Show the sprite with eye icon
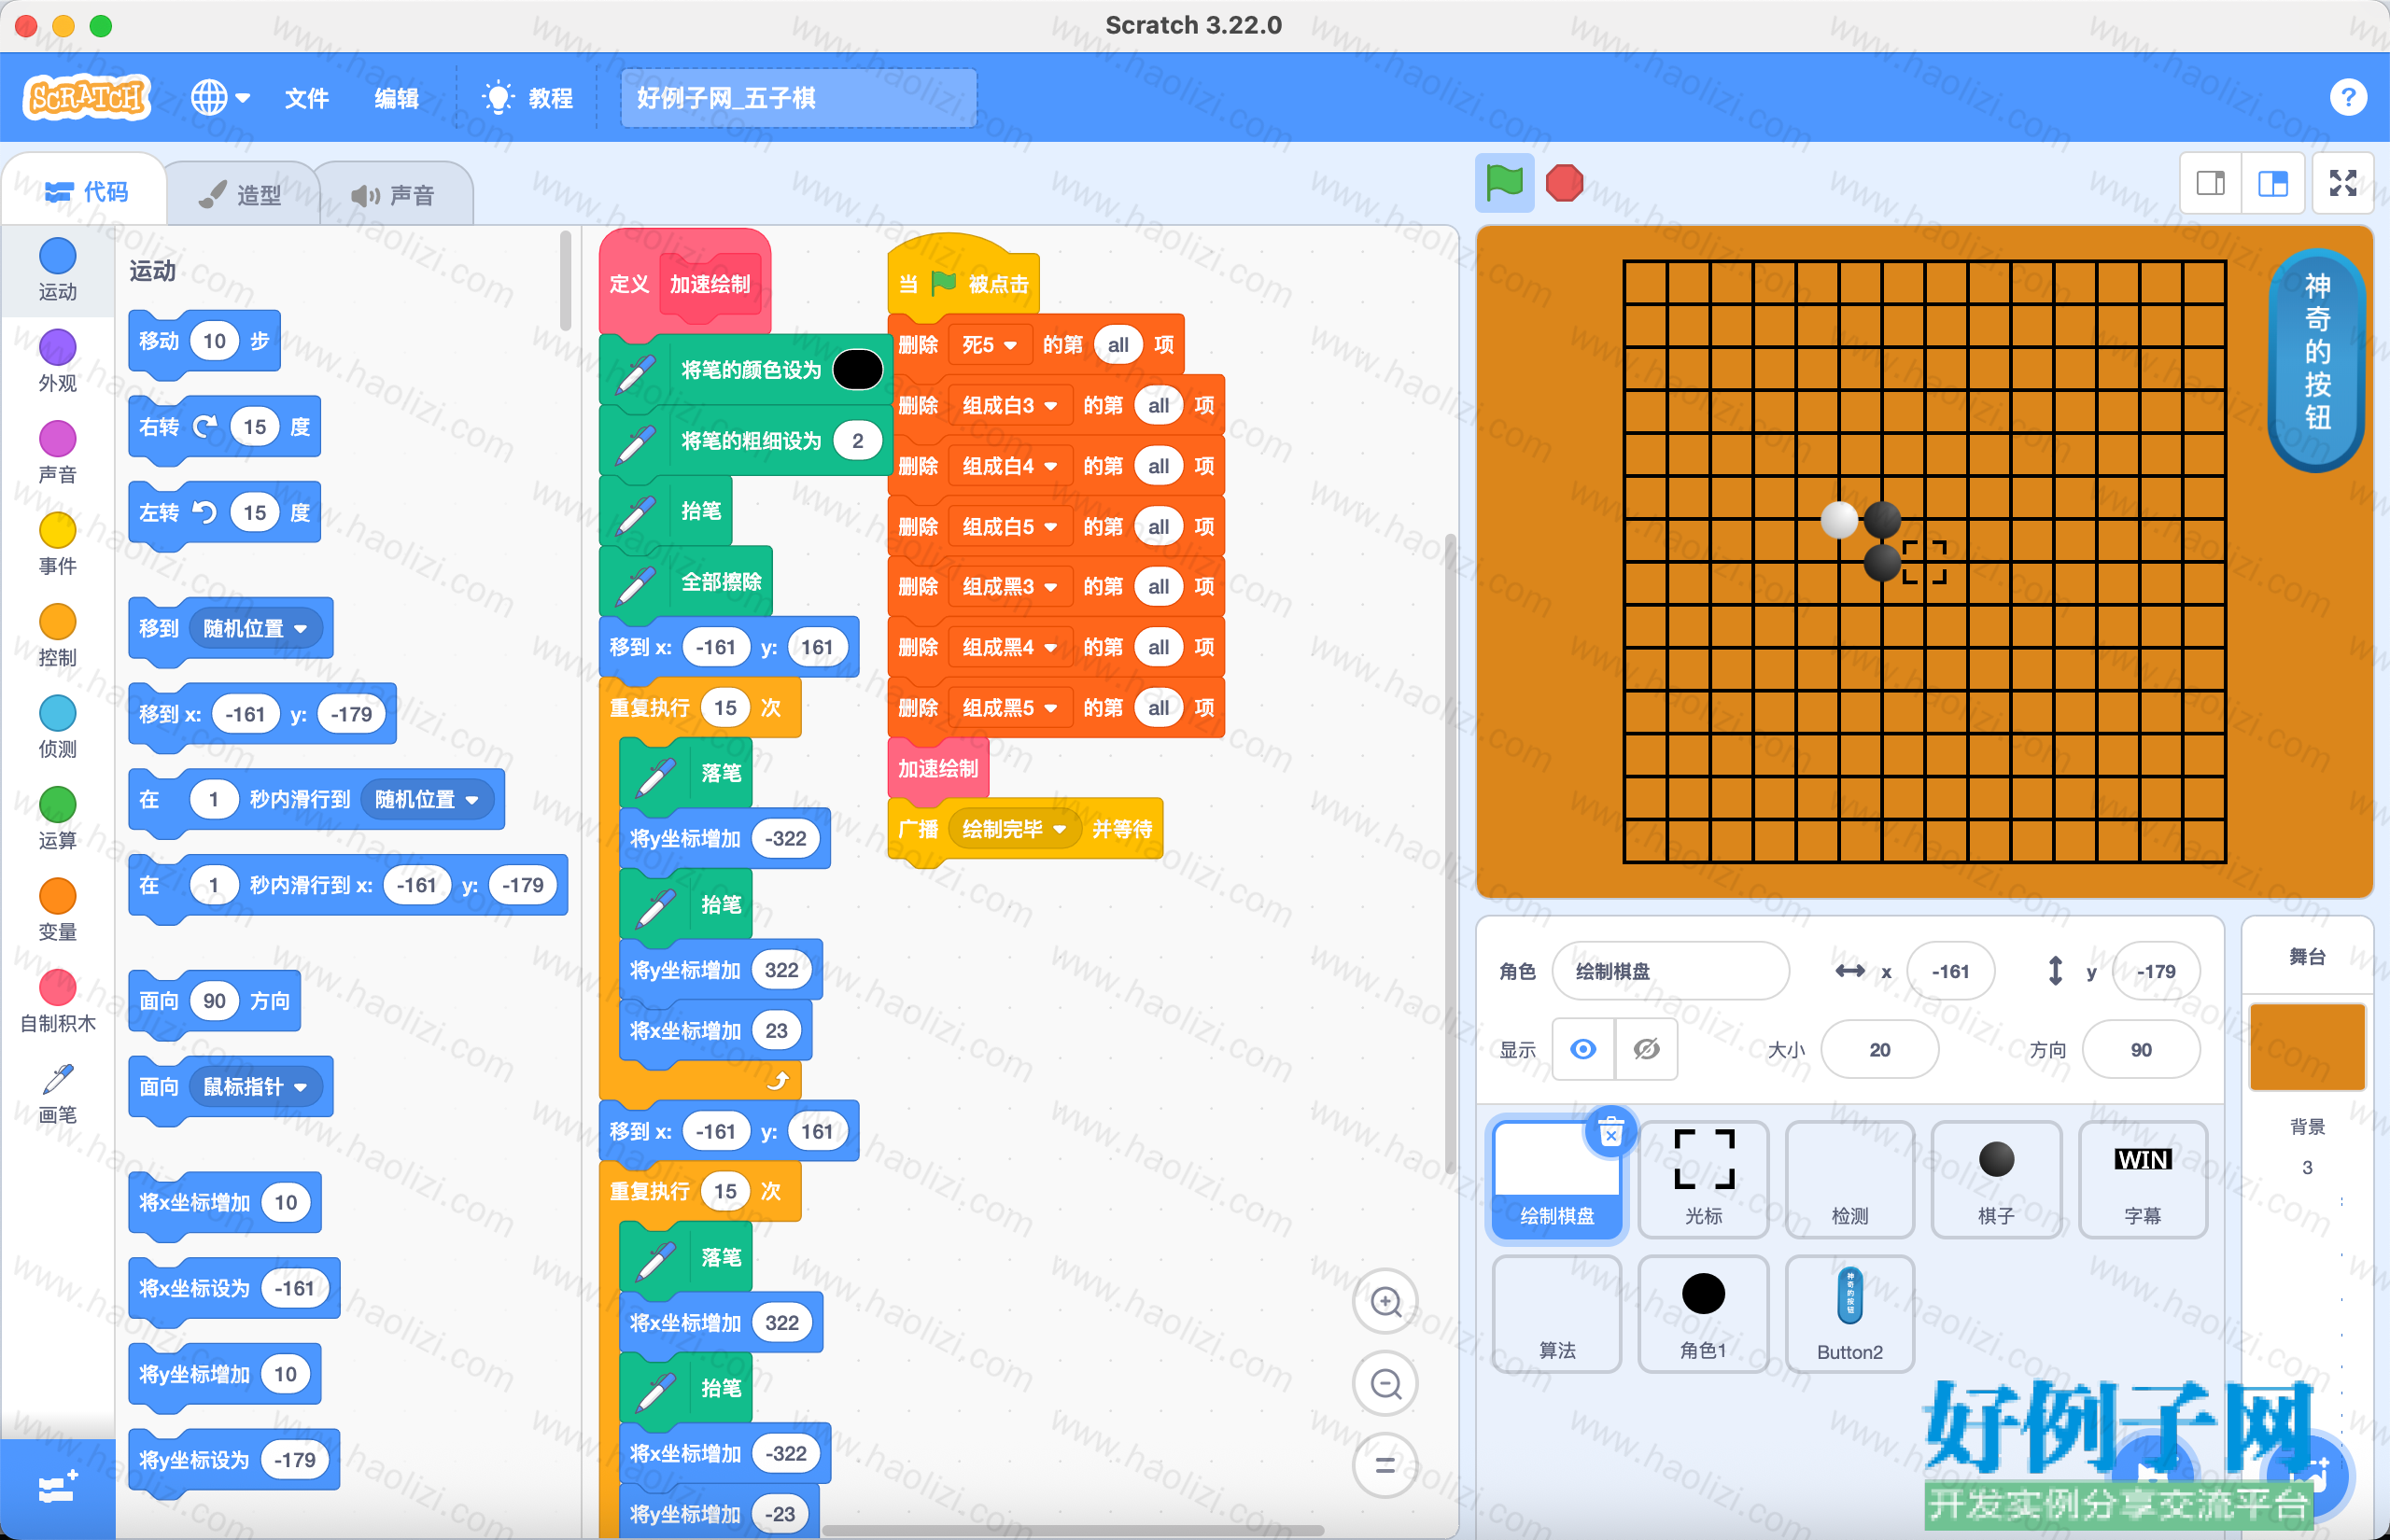2390x1540 pixels. click(1583, 1049)
